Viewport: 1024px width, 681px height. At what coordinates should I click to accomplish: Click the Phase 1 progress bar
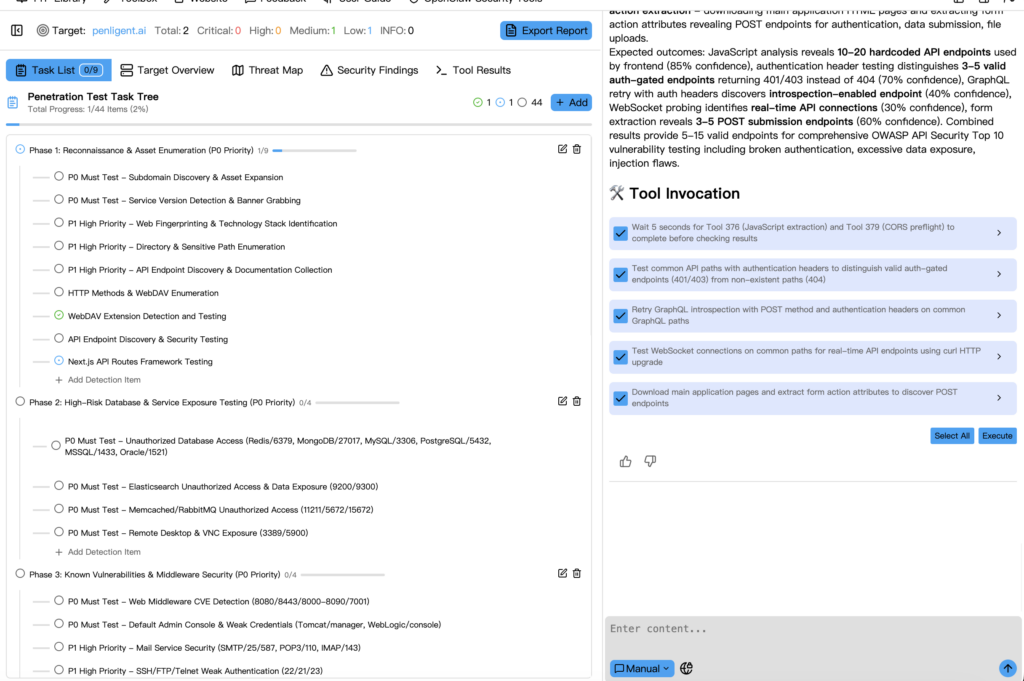(314, 150)
